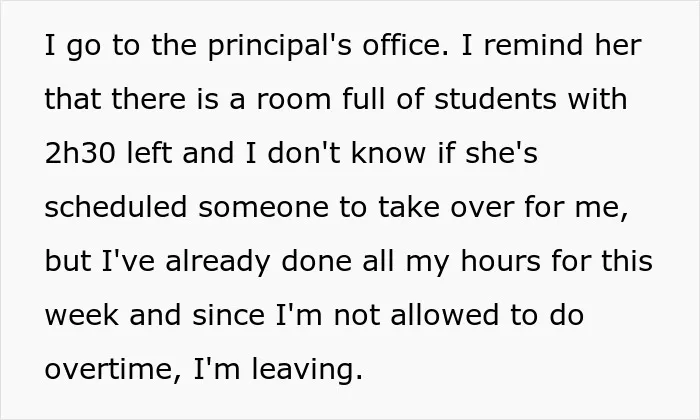
Task: Click the word "leaving." ending the paragraph
Action: pyautogui.click(x=307, y=371)
